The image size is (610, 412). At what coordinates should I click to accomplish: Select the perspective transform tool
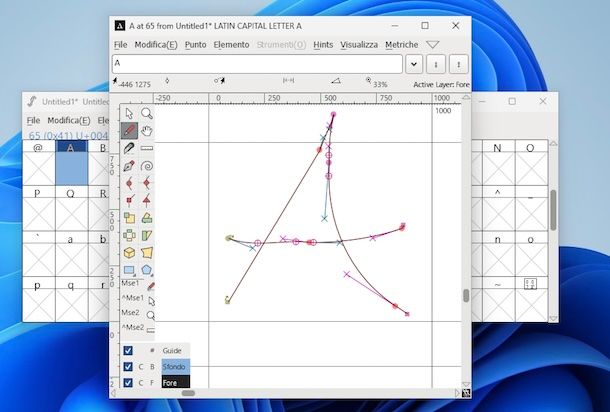(x=147, y=252)
